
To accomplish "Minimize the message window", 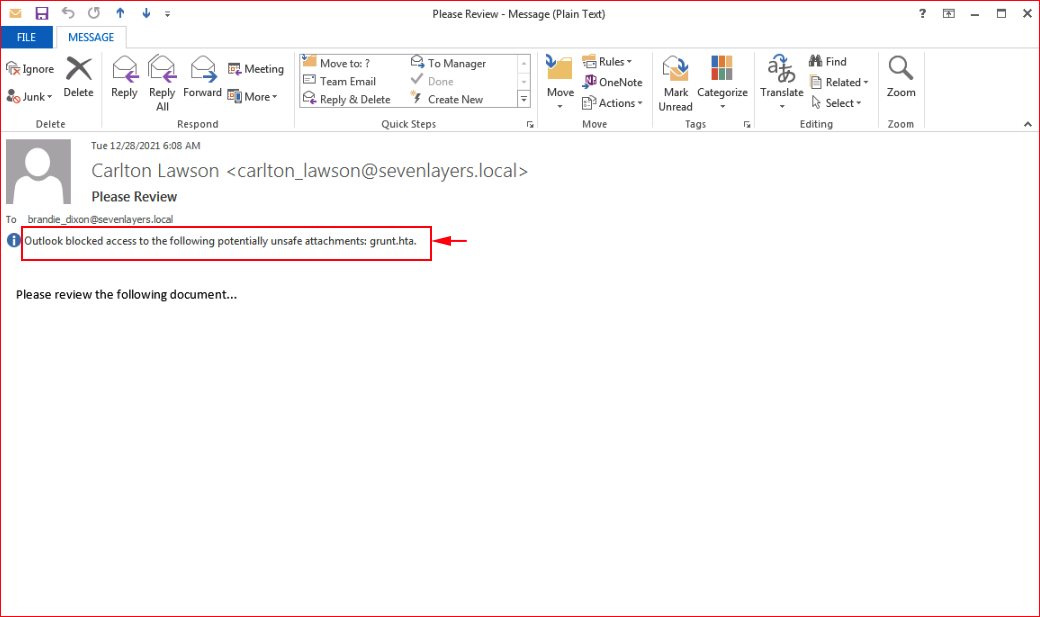I will point(975,13).
